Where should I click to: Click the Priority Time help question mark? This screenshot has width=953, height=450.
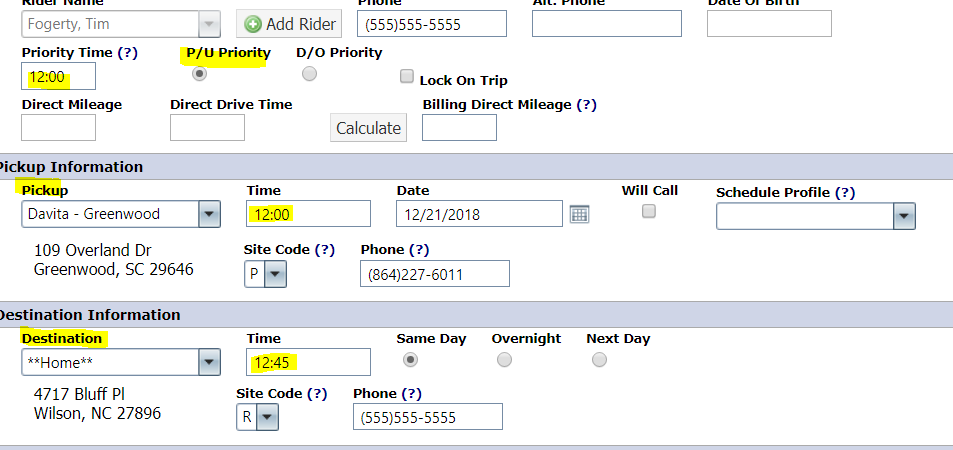click(x=127, y=53)
